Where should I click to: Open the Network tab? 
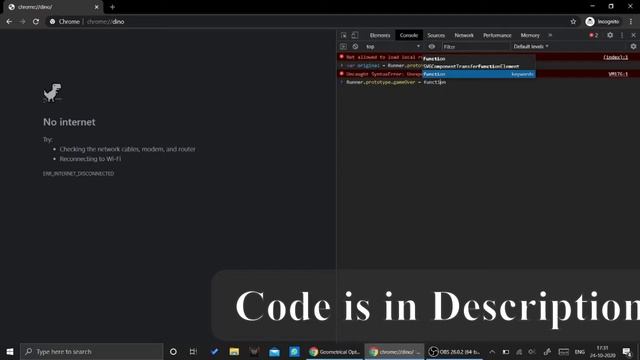(x=464, y=36)
